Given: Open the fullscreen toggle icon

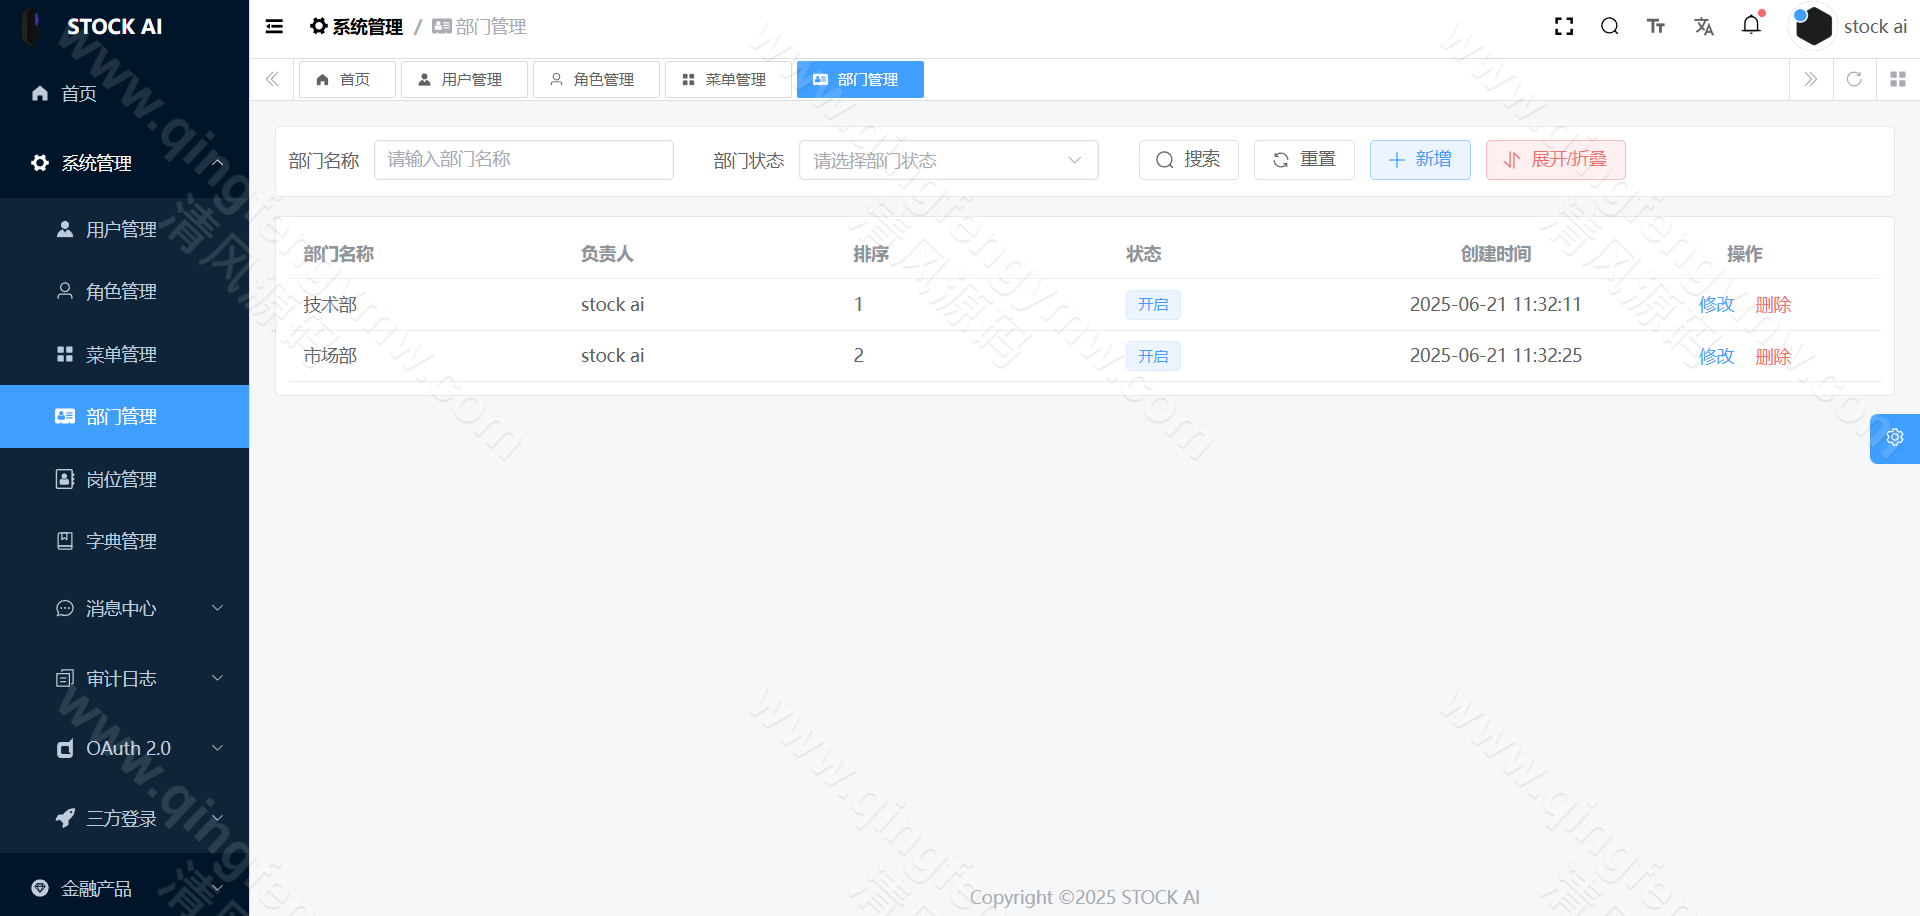Looking at the screenshot, I should (x=1564, y=26).
